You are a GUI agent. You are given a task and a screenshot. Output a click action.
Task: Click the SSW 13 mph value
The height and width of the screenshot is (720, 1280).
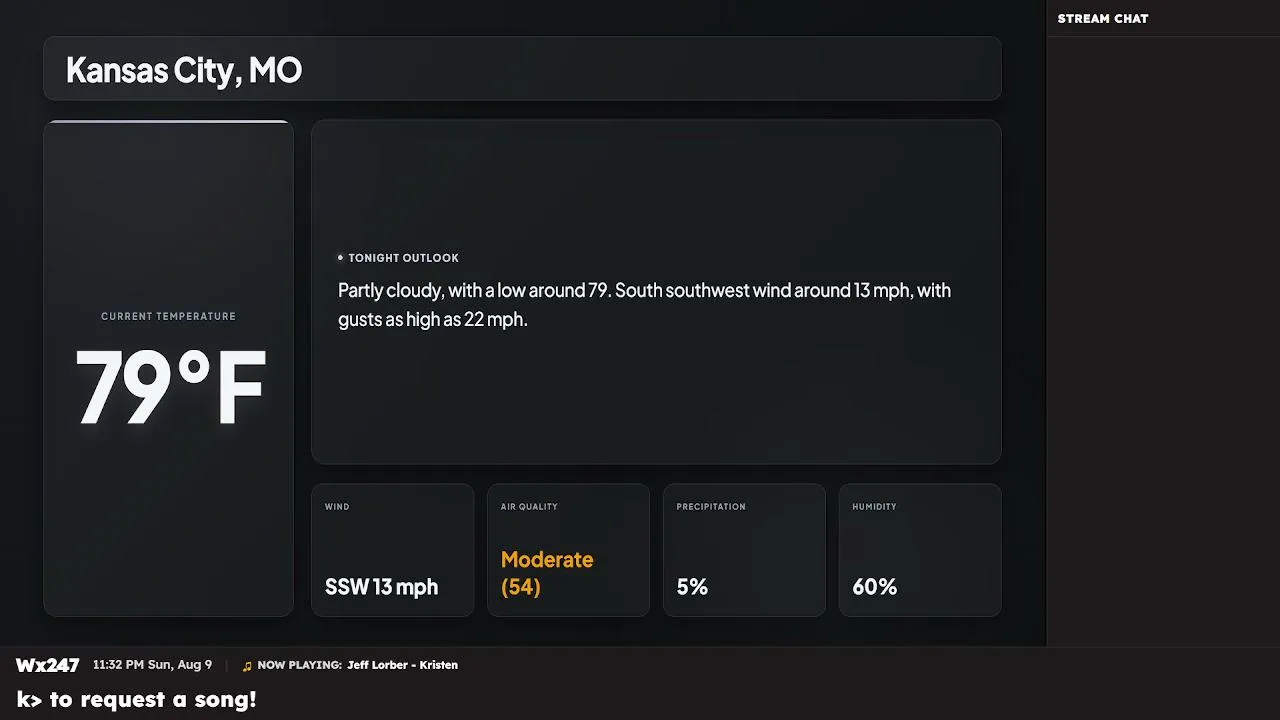point(381,587)
